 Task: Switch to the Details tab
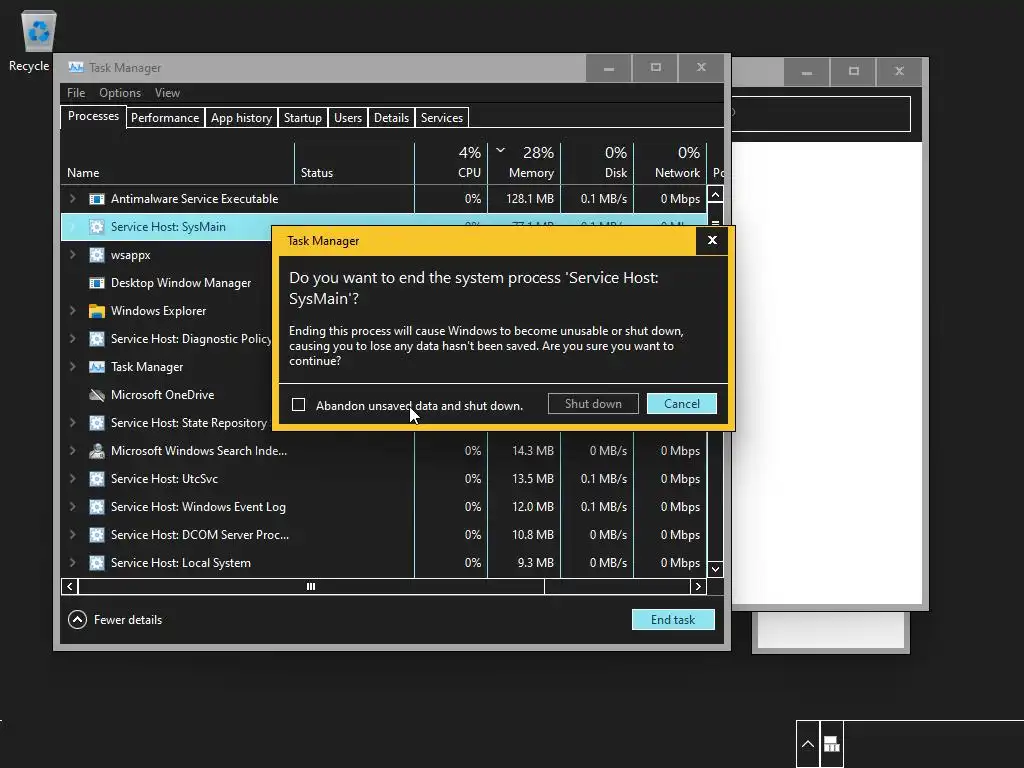pyautogui.click(x=391, y=118)
